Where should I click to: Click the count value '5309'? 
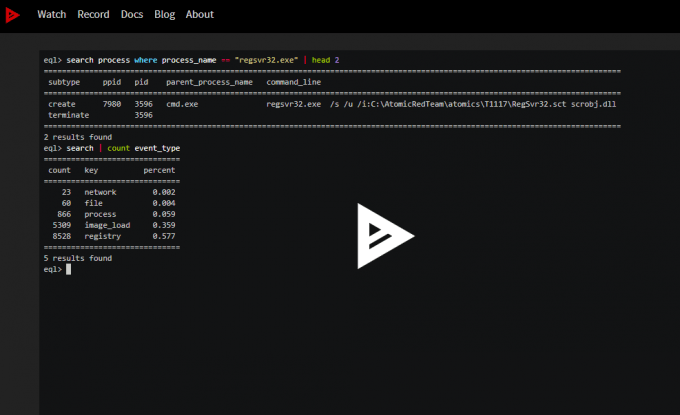tap(62, 225)
